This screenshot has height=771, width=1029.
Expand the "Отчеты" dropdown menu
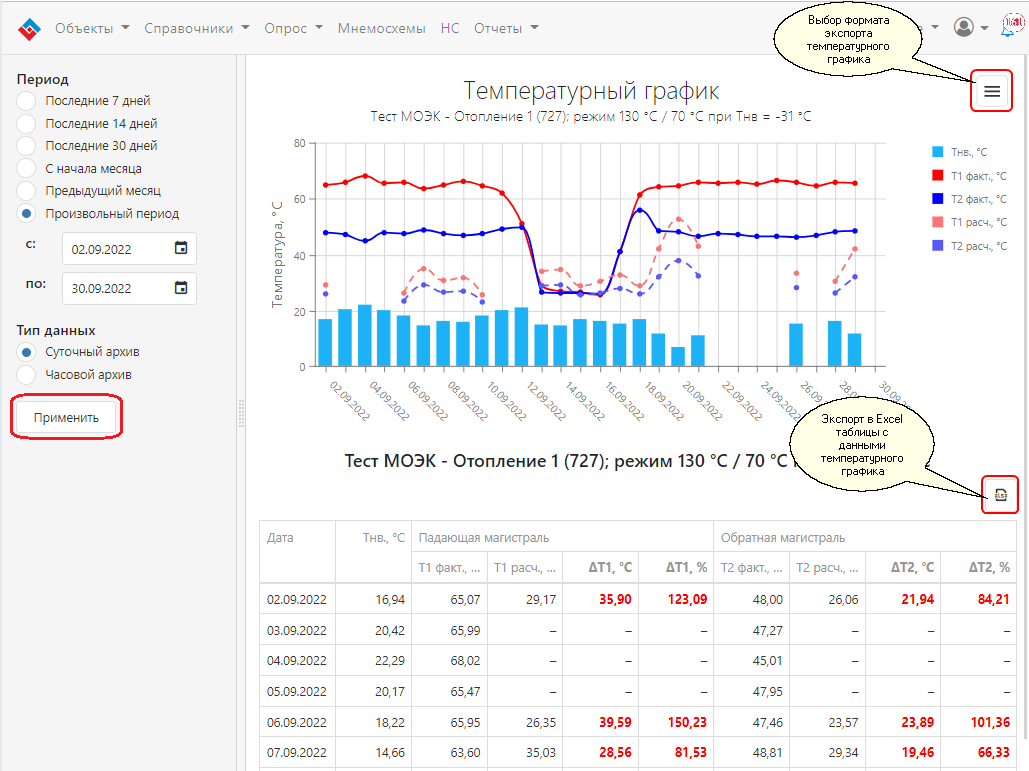(506, 28)
